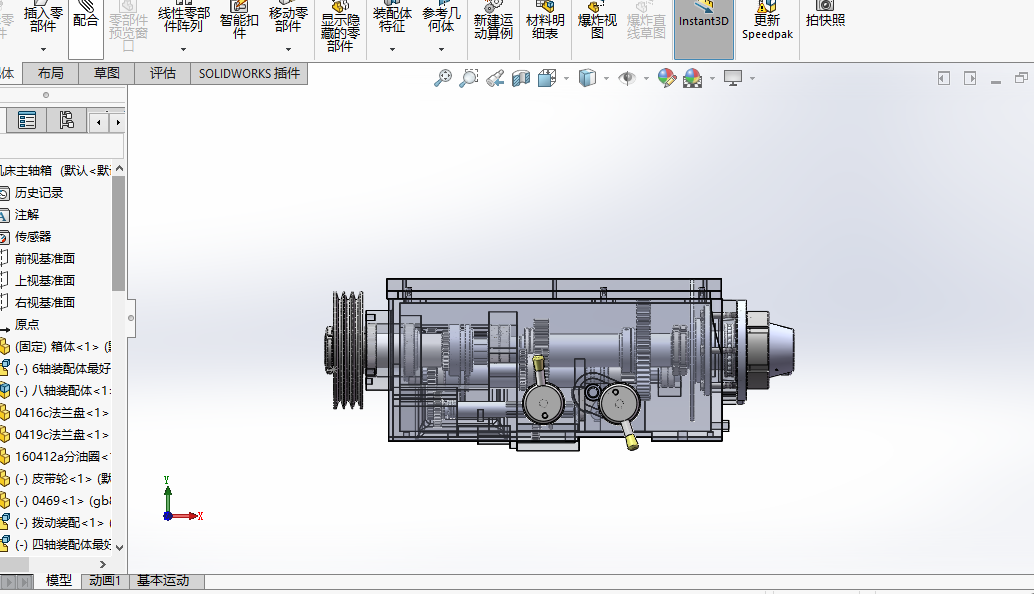Open the 动画1 motion study tab

[x=105, y=581]
